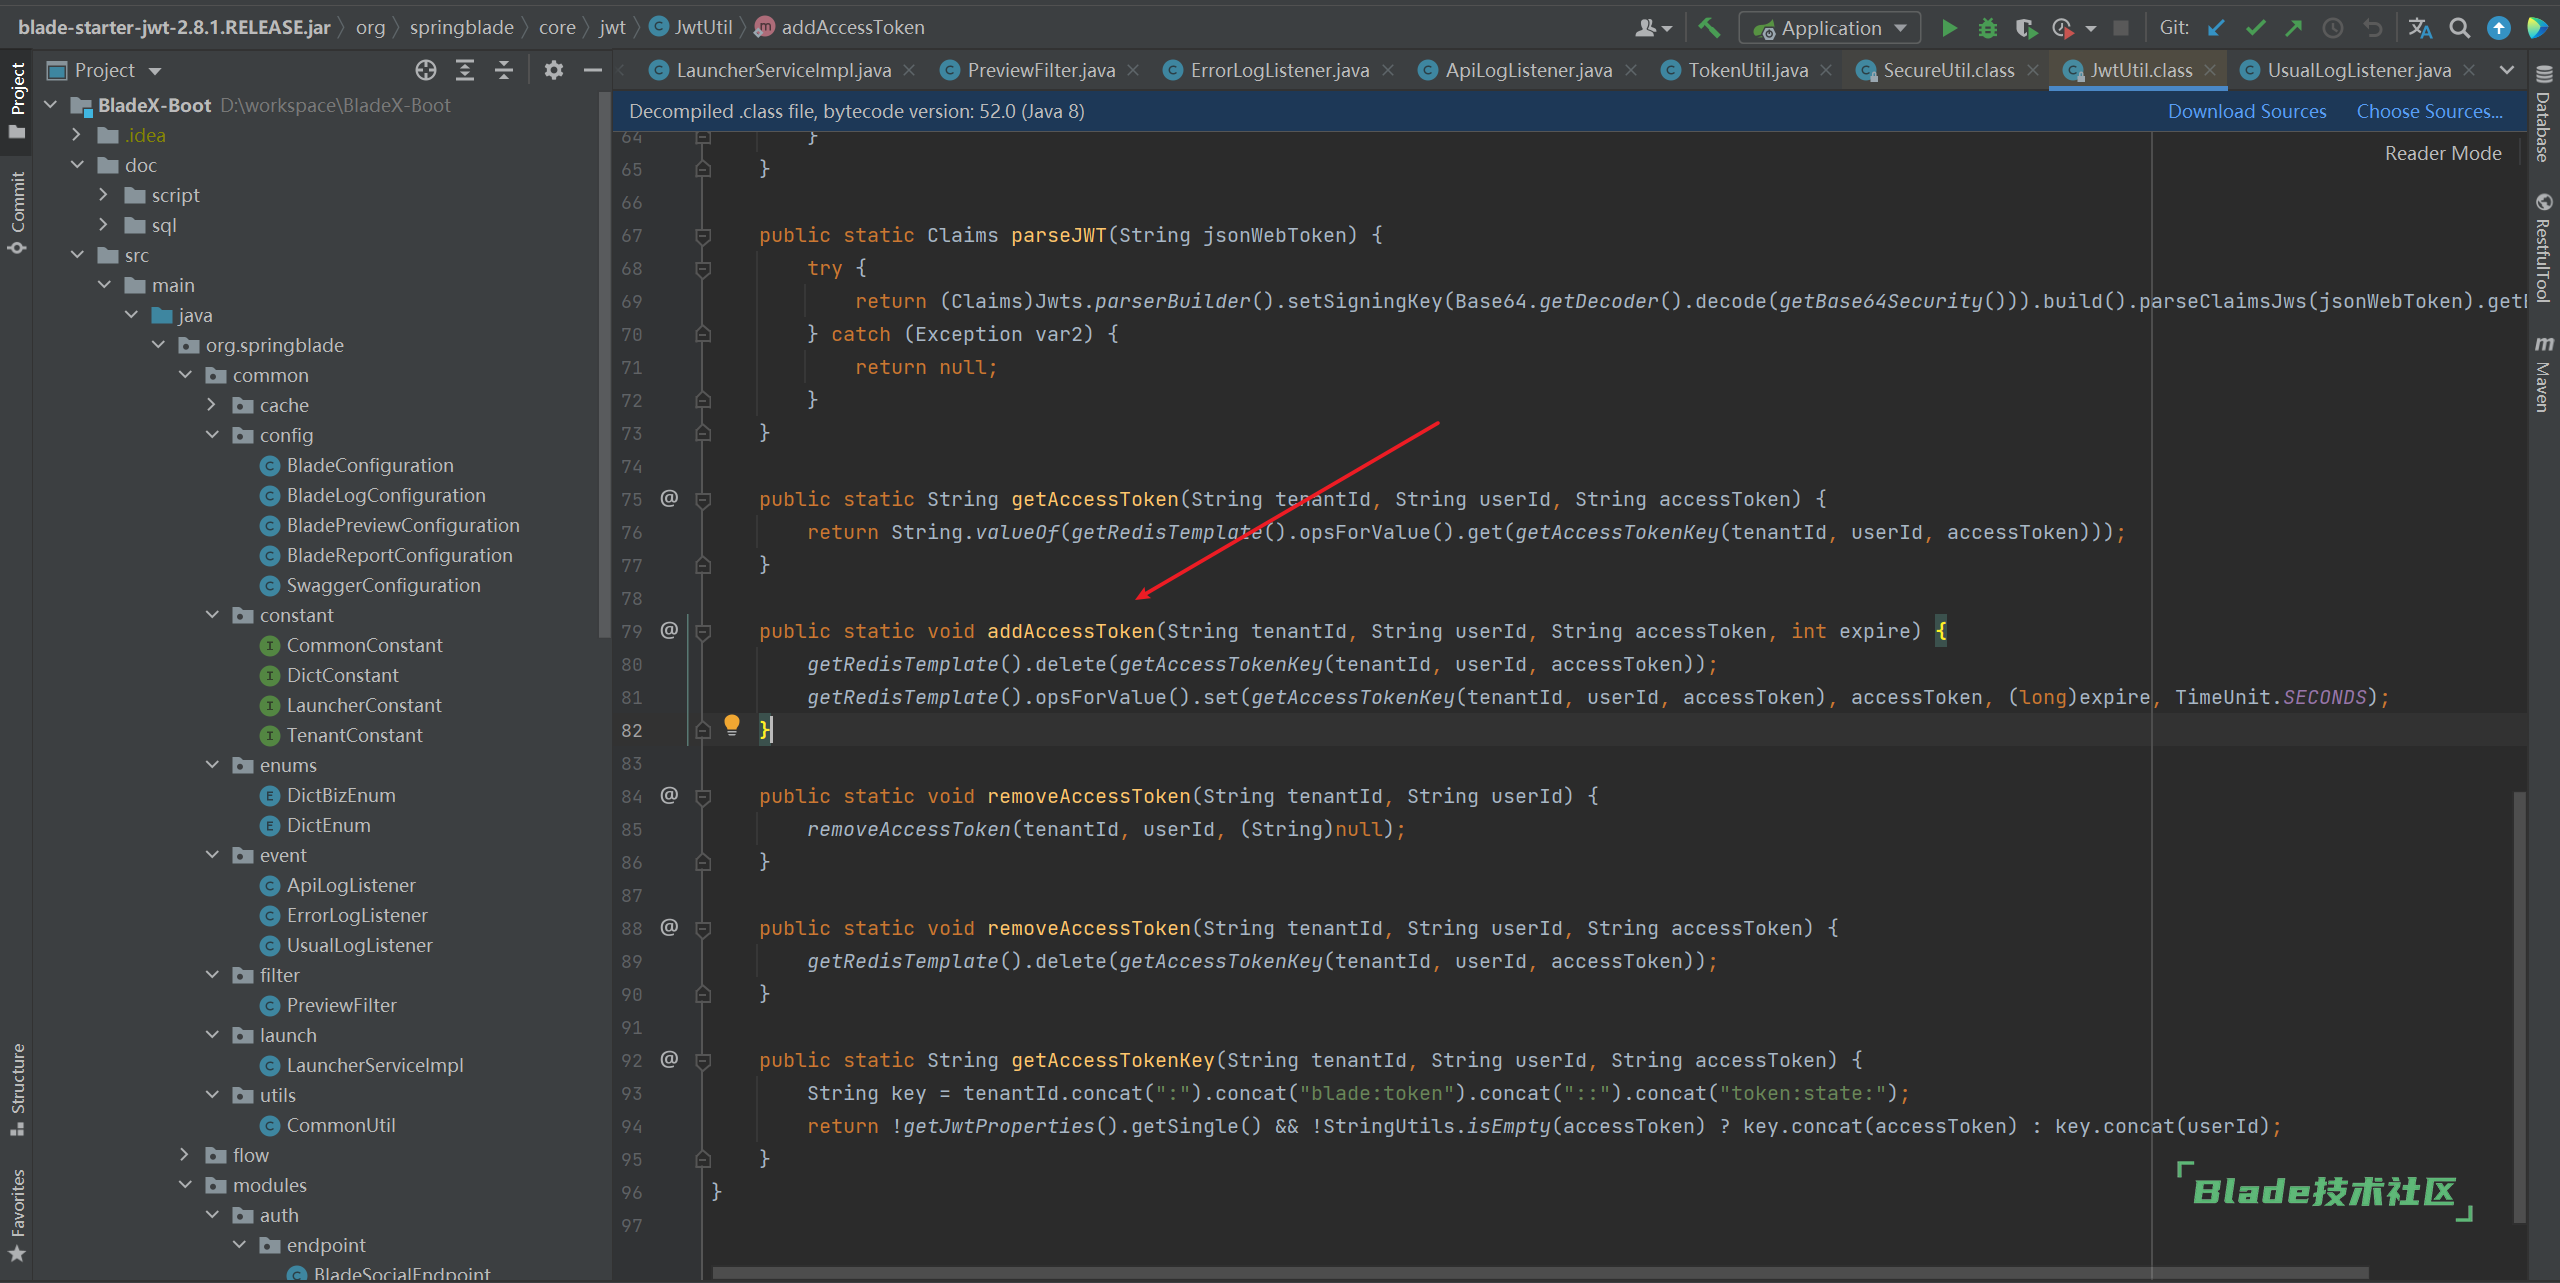Switch to the SecureUtil.class tab
Viewport: 2560px width, 1283px height.
(x=1948, y=70)
